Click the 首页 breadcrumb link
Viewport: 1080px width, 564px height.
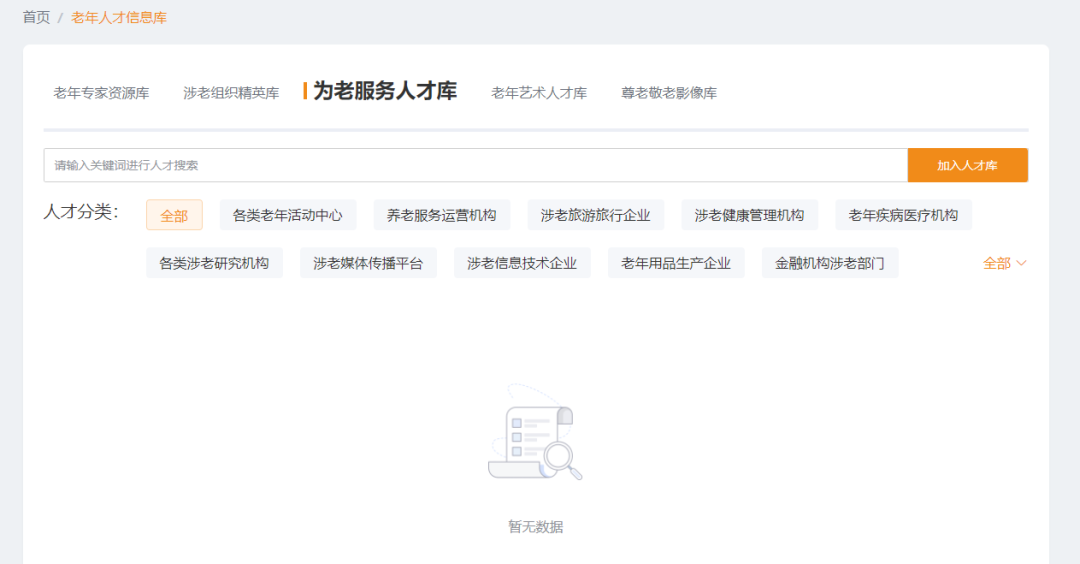(x=36, y=17)
